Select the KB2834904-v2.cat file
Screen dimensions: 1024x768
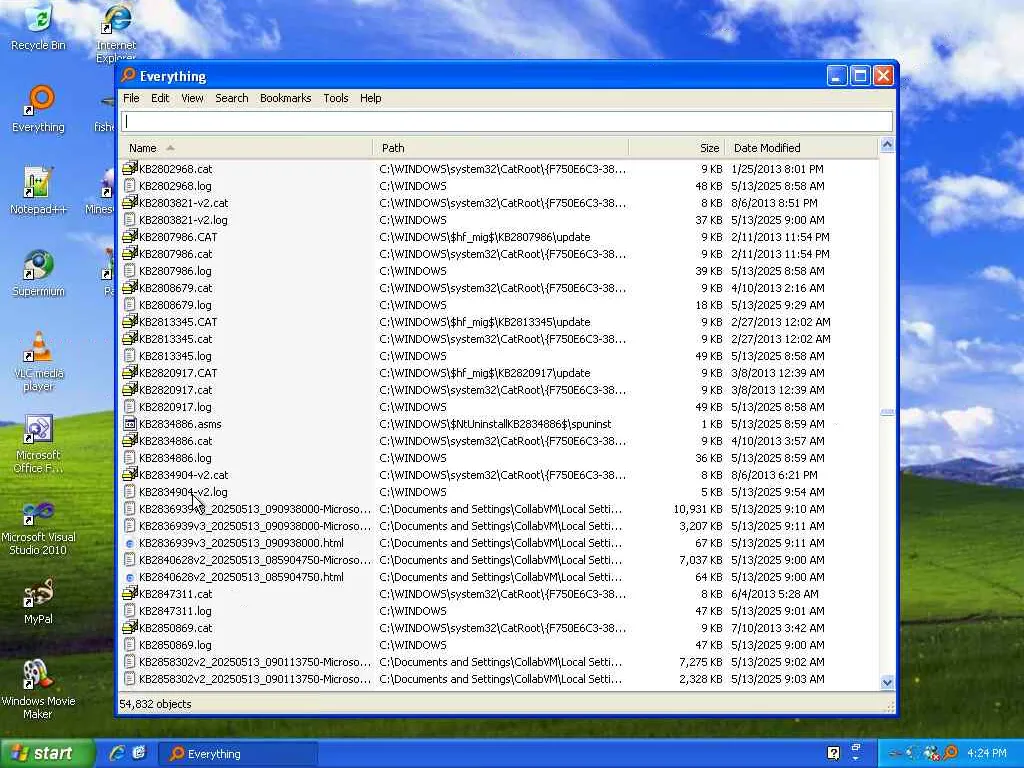pyautogui.click(x=184, y=475)
